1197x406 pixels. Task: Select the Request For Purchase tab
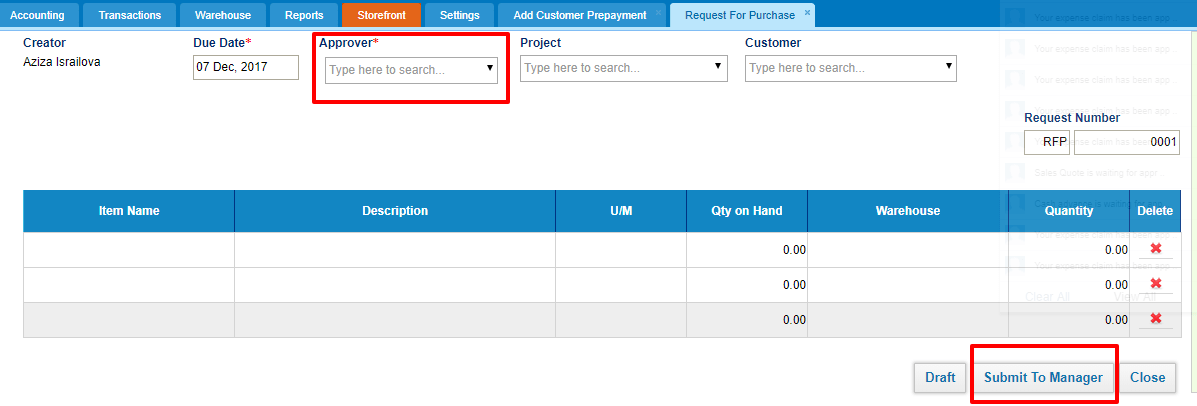click(x=740, y=15)
